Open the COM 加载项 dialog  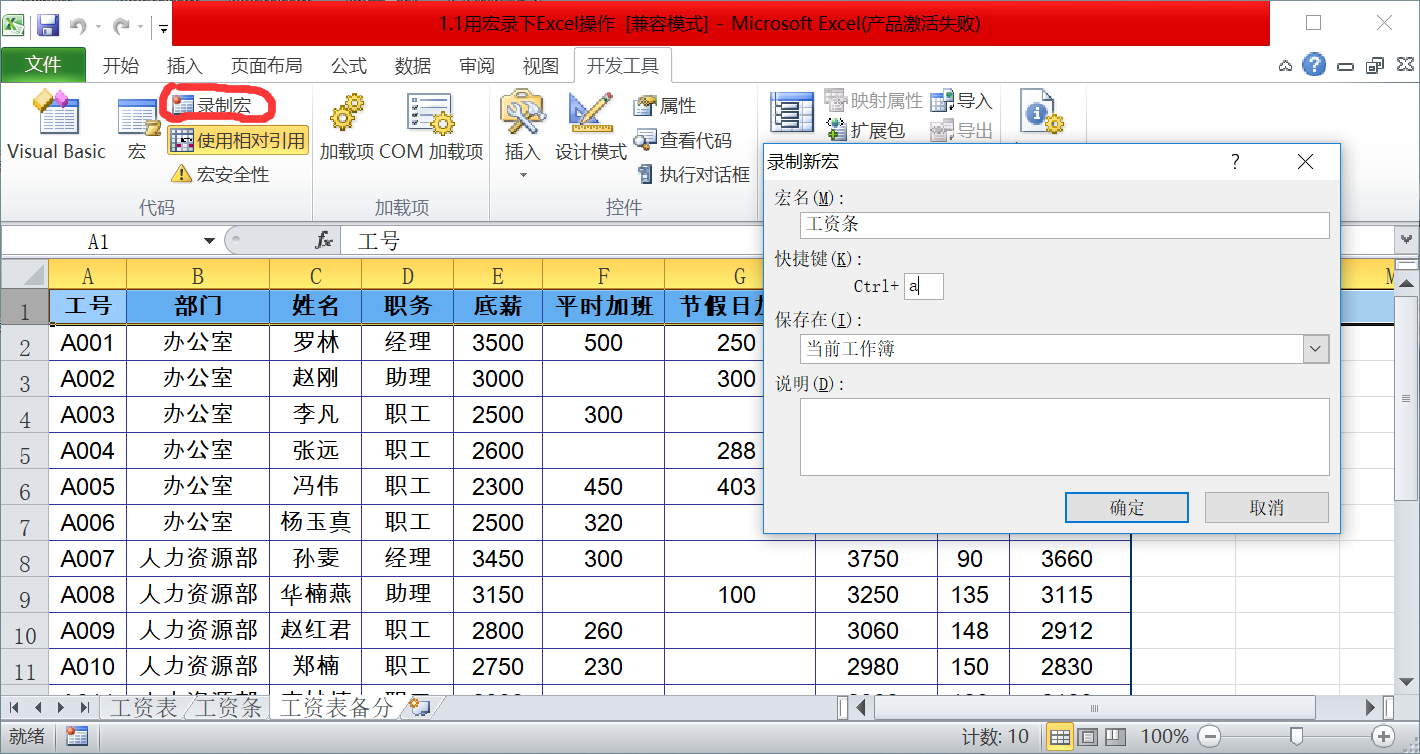431,126
